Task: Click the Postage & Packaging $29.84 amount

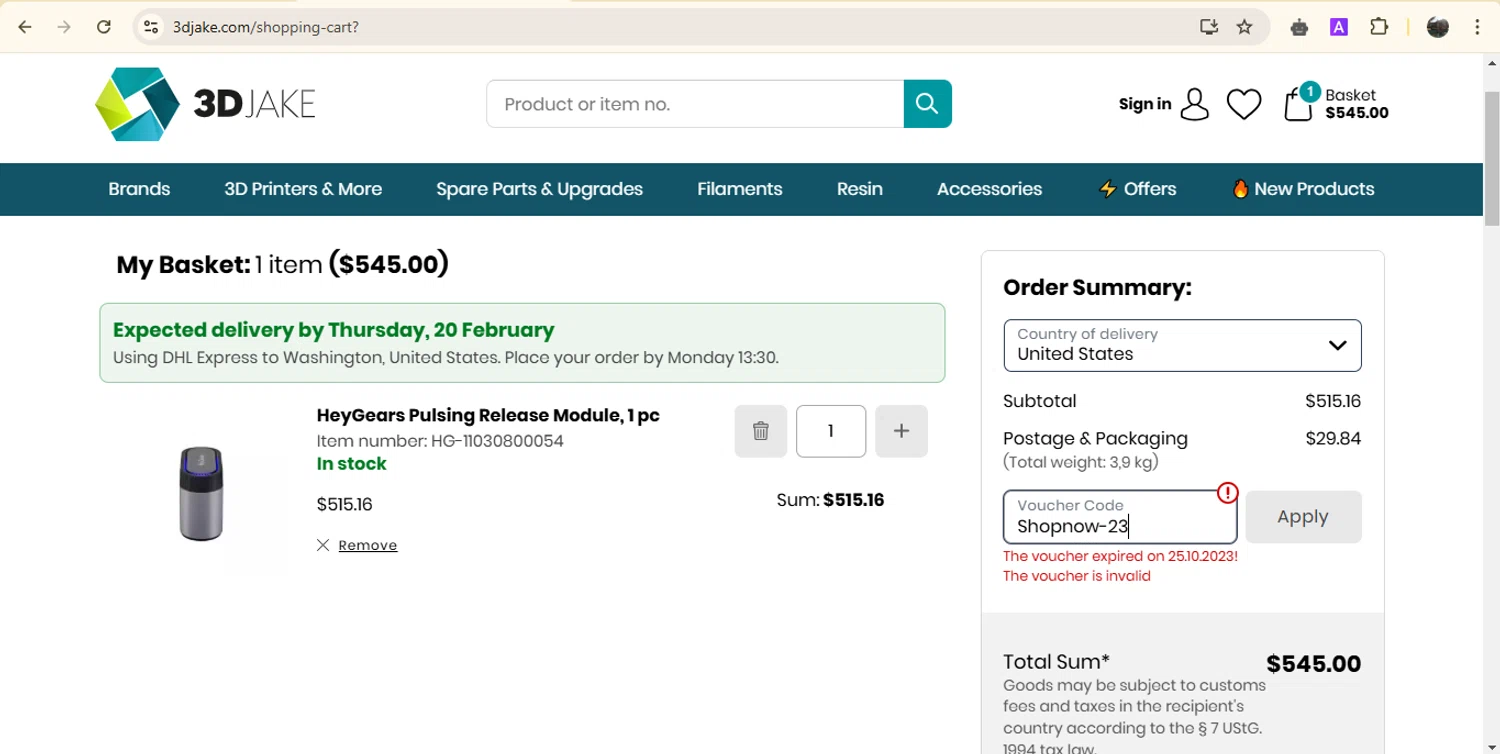Action: click(1333, 438)
